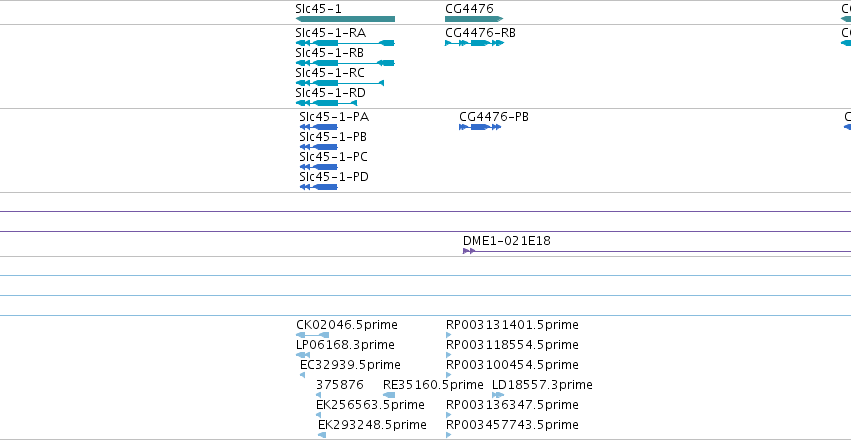
Task: Select the Slc45-1-PA protein feature
Action: click(319, 127)
